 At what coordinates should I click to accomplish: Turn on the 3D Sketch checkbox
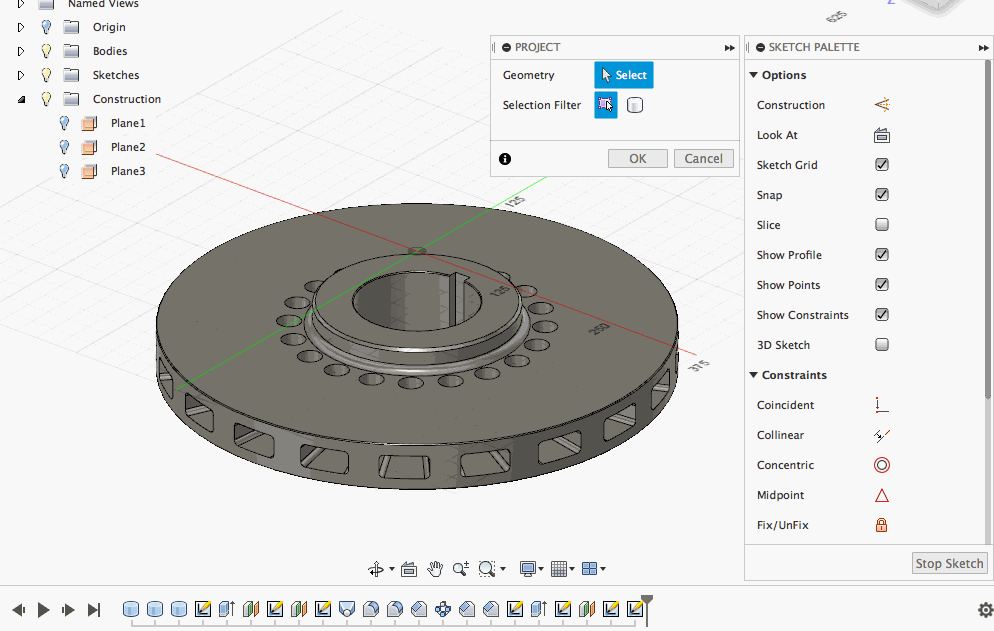pos(881,345)
